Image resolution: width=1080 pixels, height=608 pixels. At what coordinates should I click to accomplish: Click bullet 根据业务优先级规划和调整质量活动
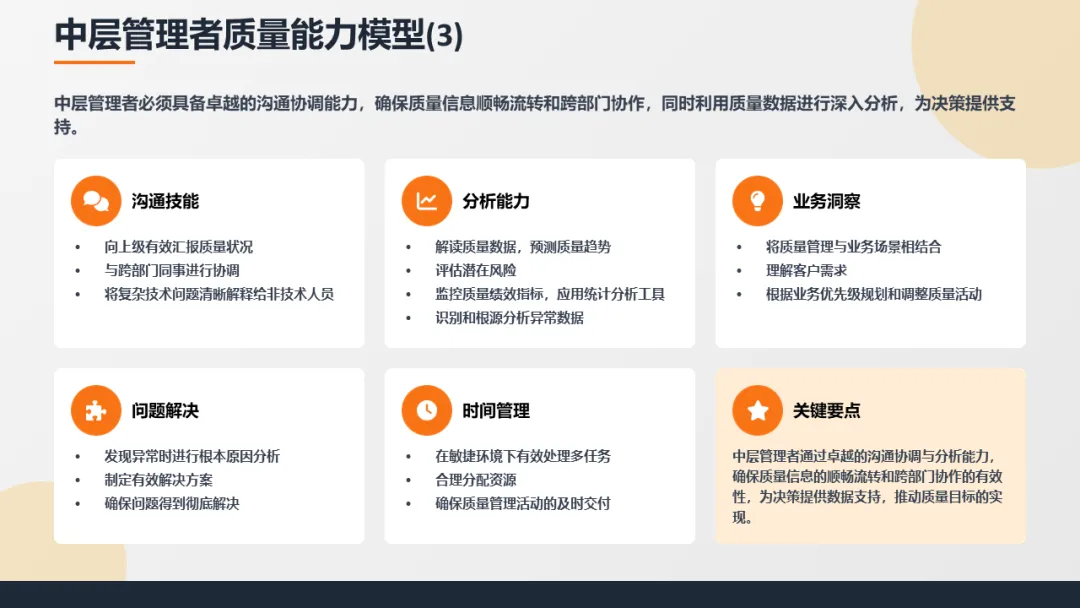[x=873, y=294]
